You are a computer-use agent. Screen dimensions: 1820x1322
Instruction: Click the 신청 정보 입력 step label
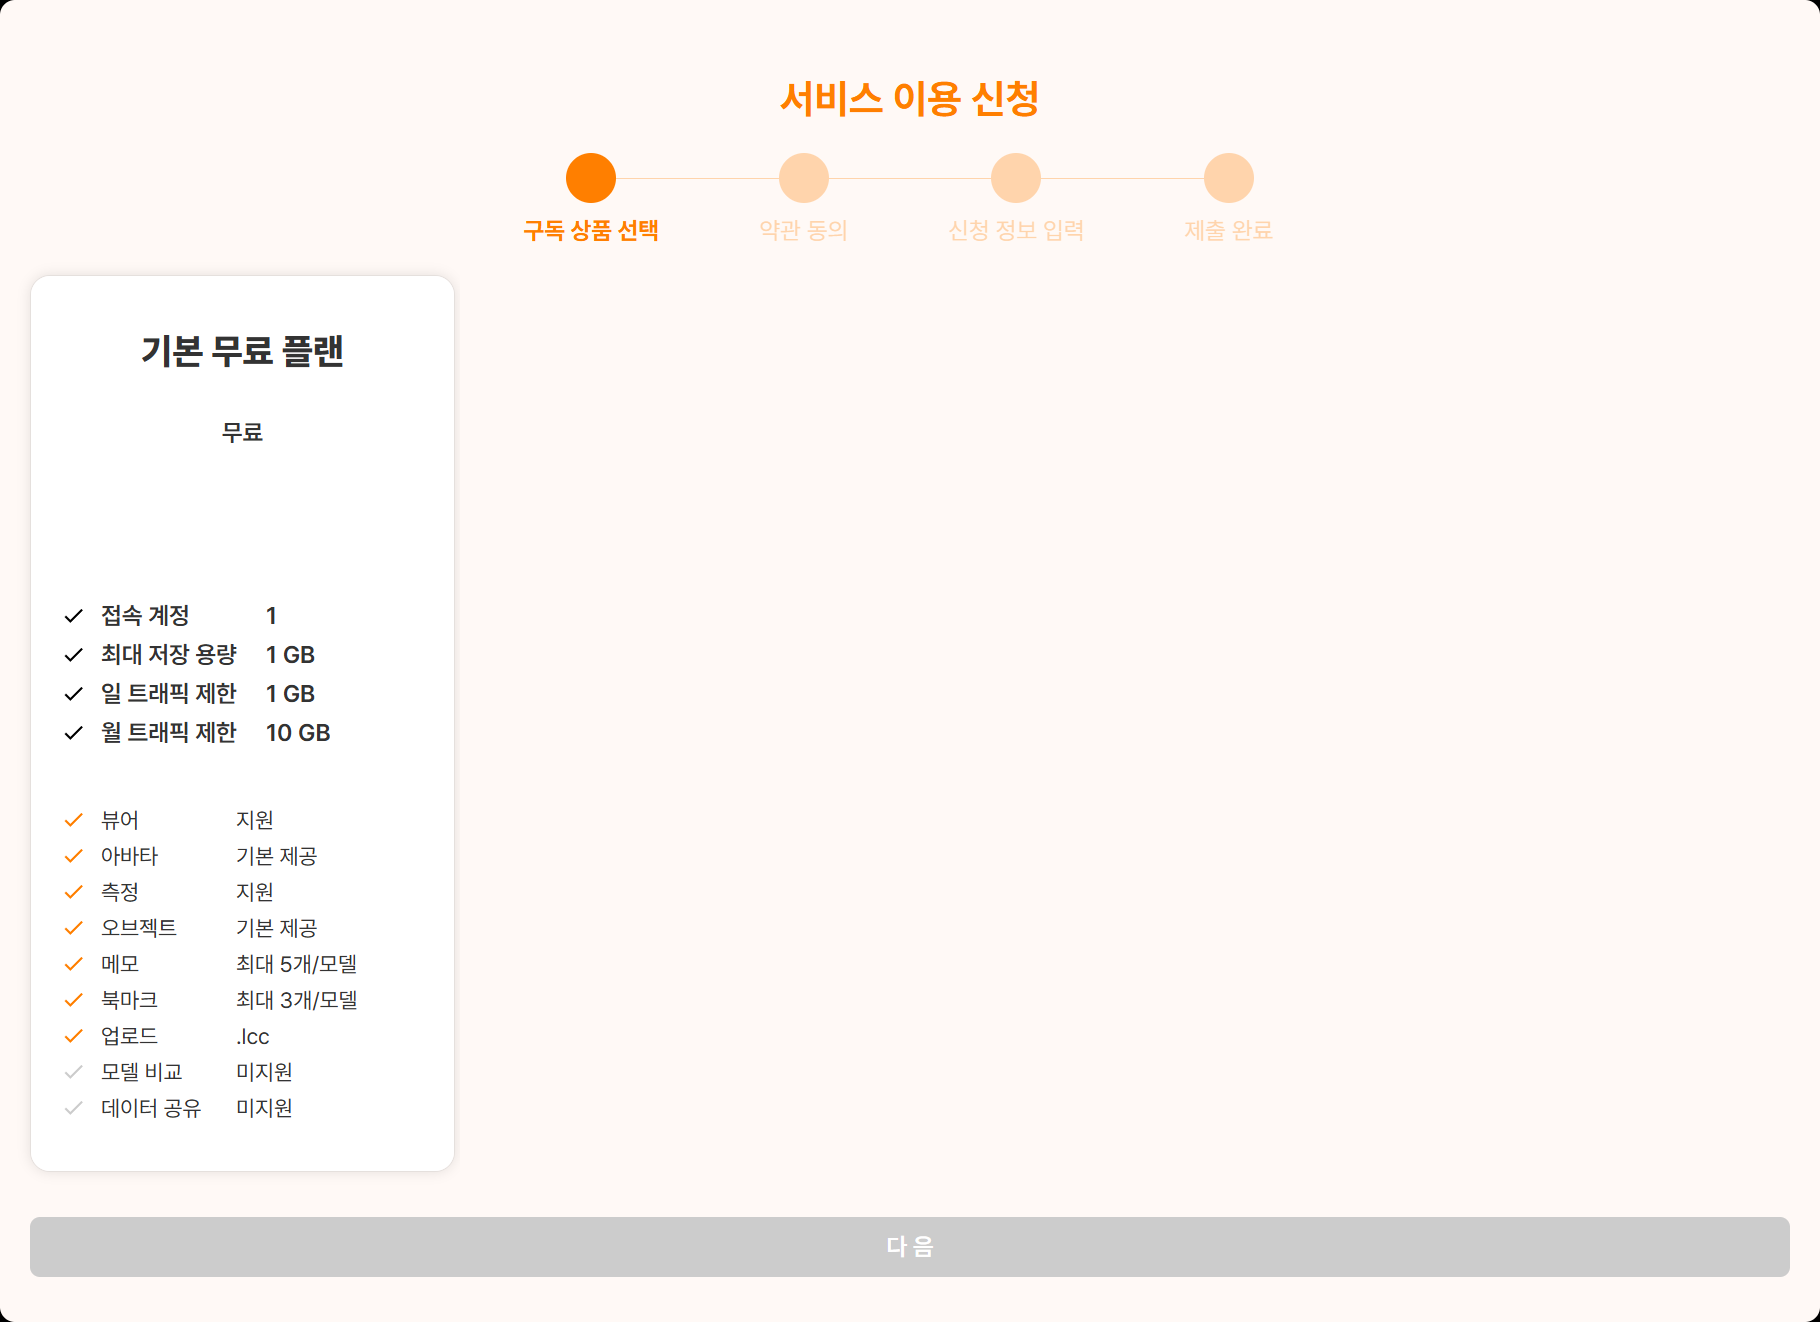(x=1016, y=230)
